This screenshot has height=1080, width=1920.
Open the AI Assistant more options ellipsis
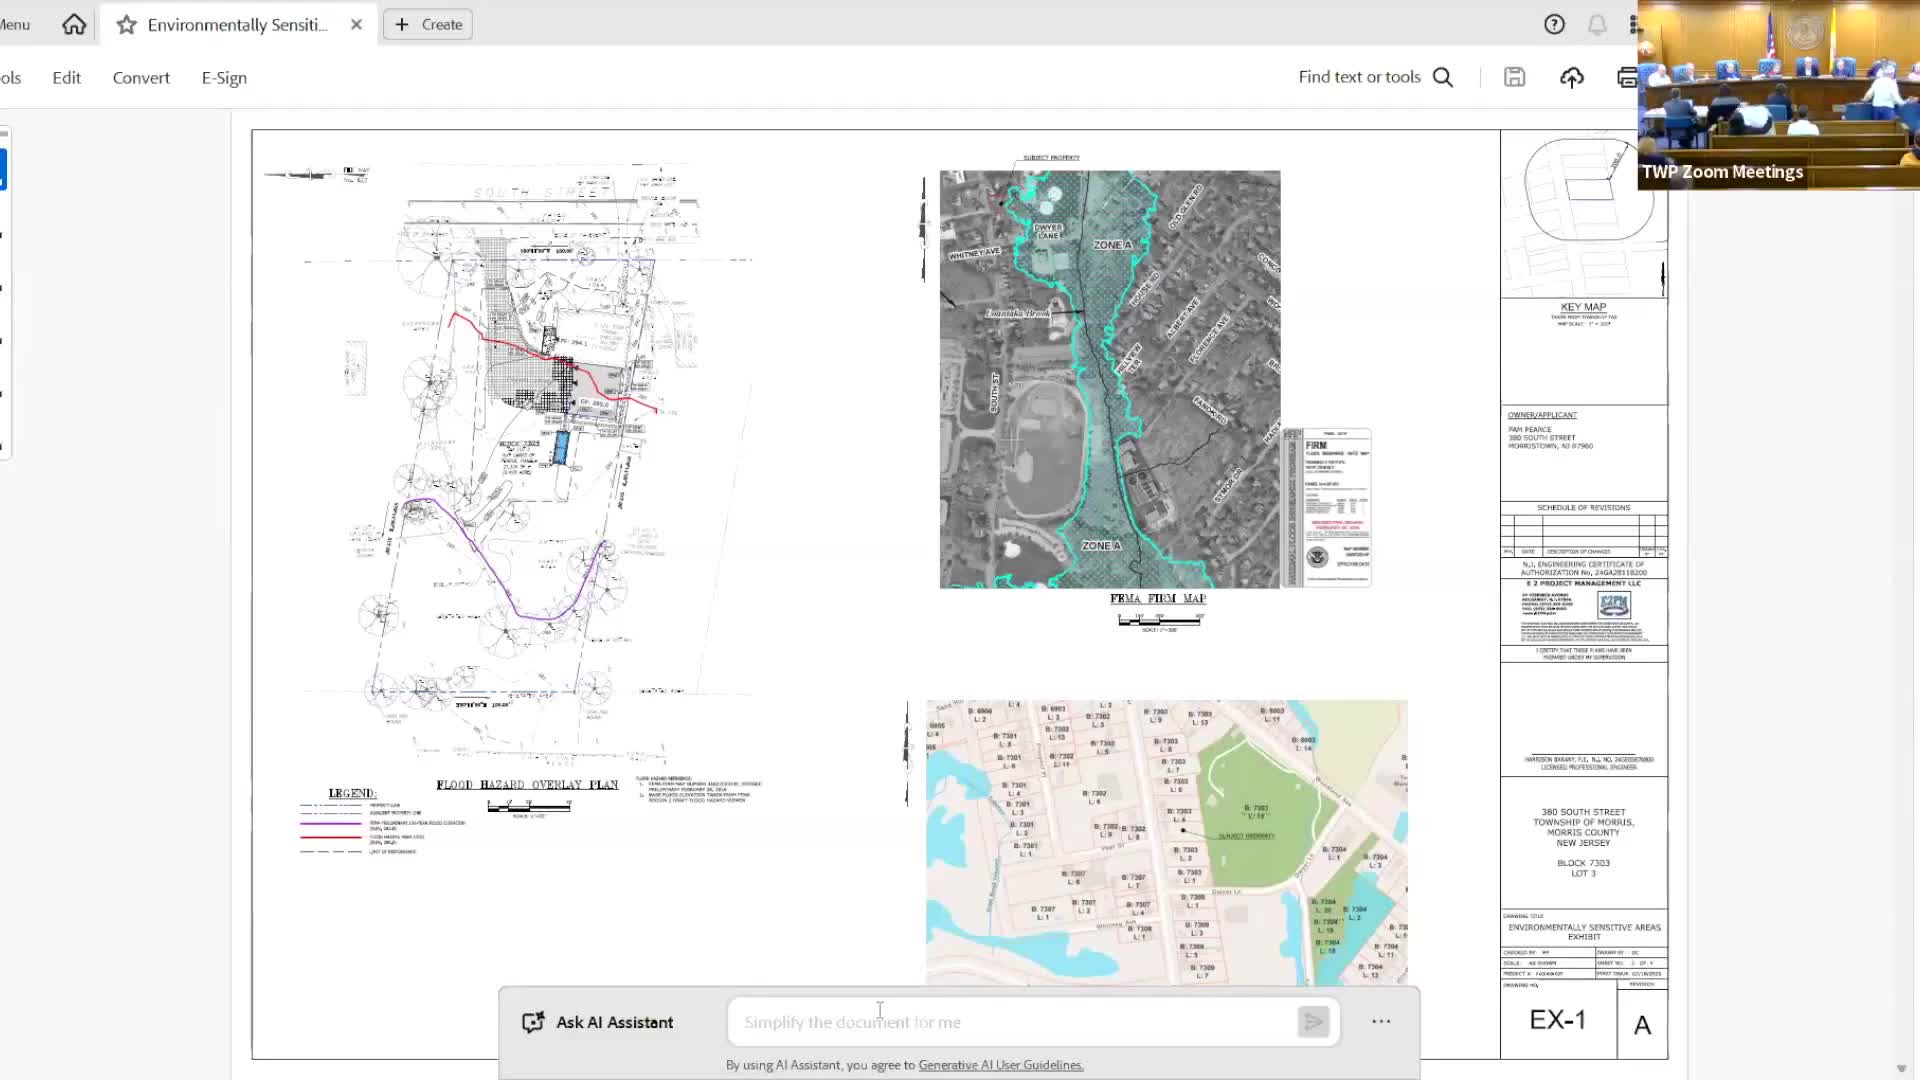pos(1381,1021)
